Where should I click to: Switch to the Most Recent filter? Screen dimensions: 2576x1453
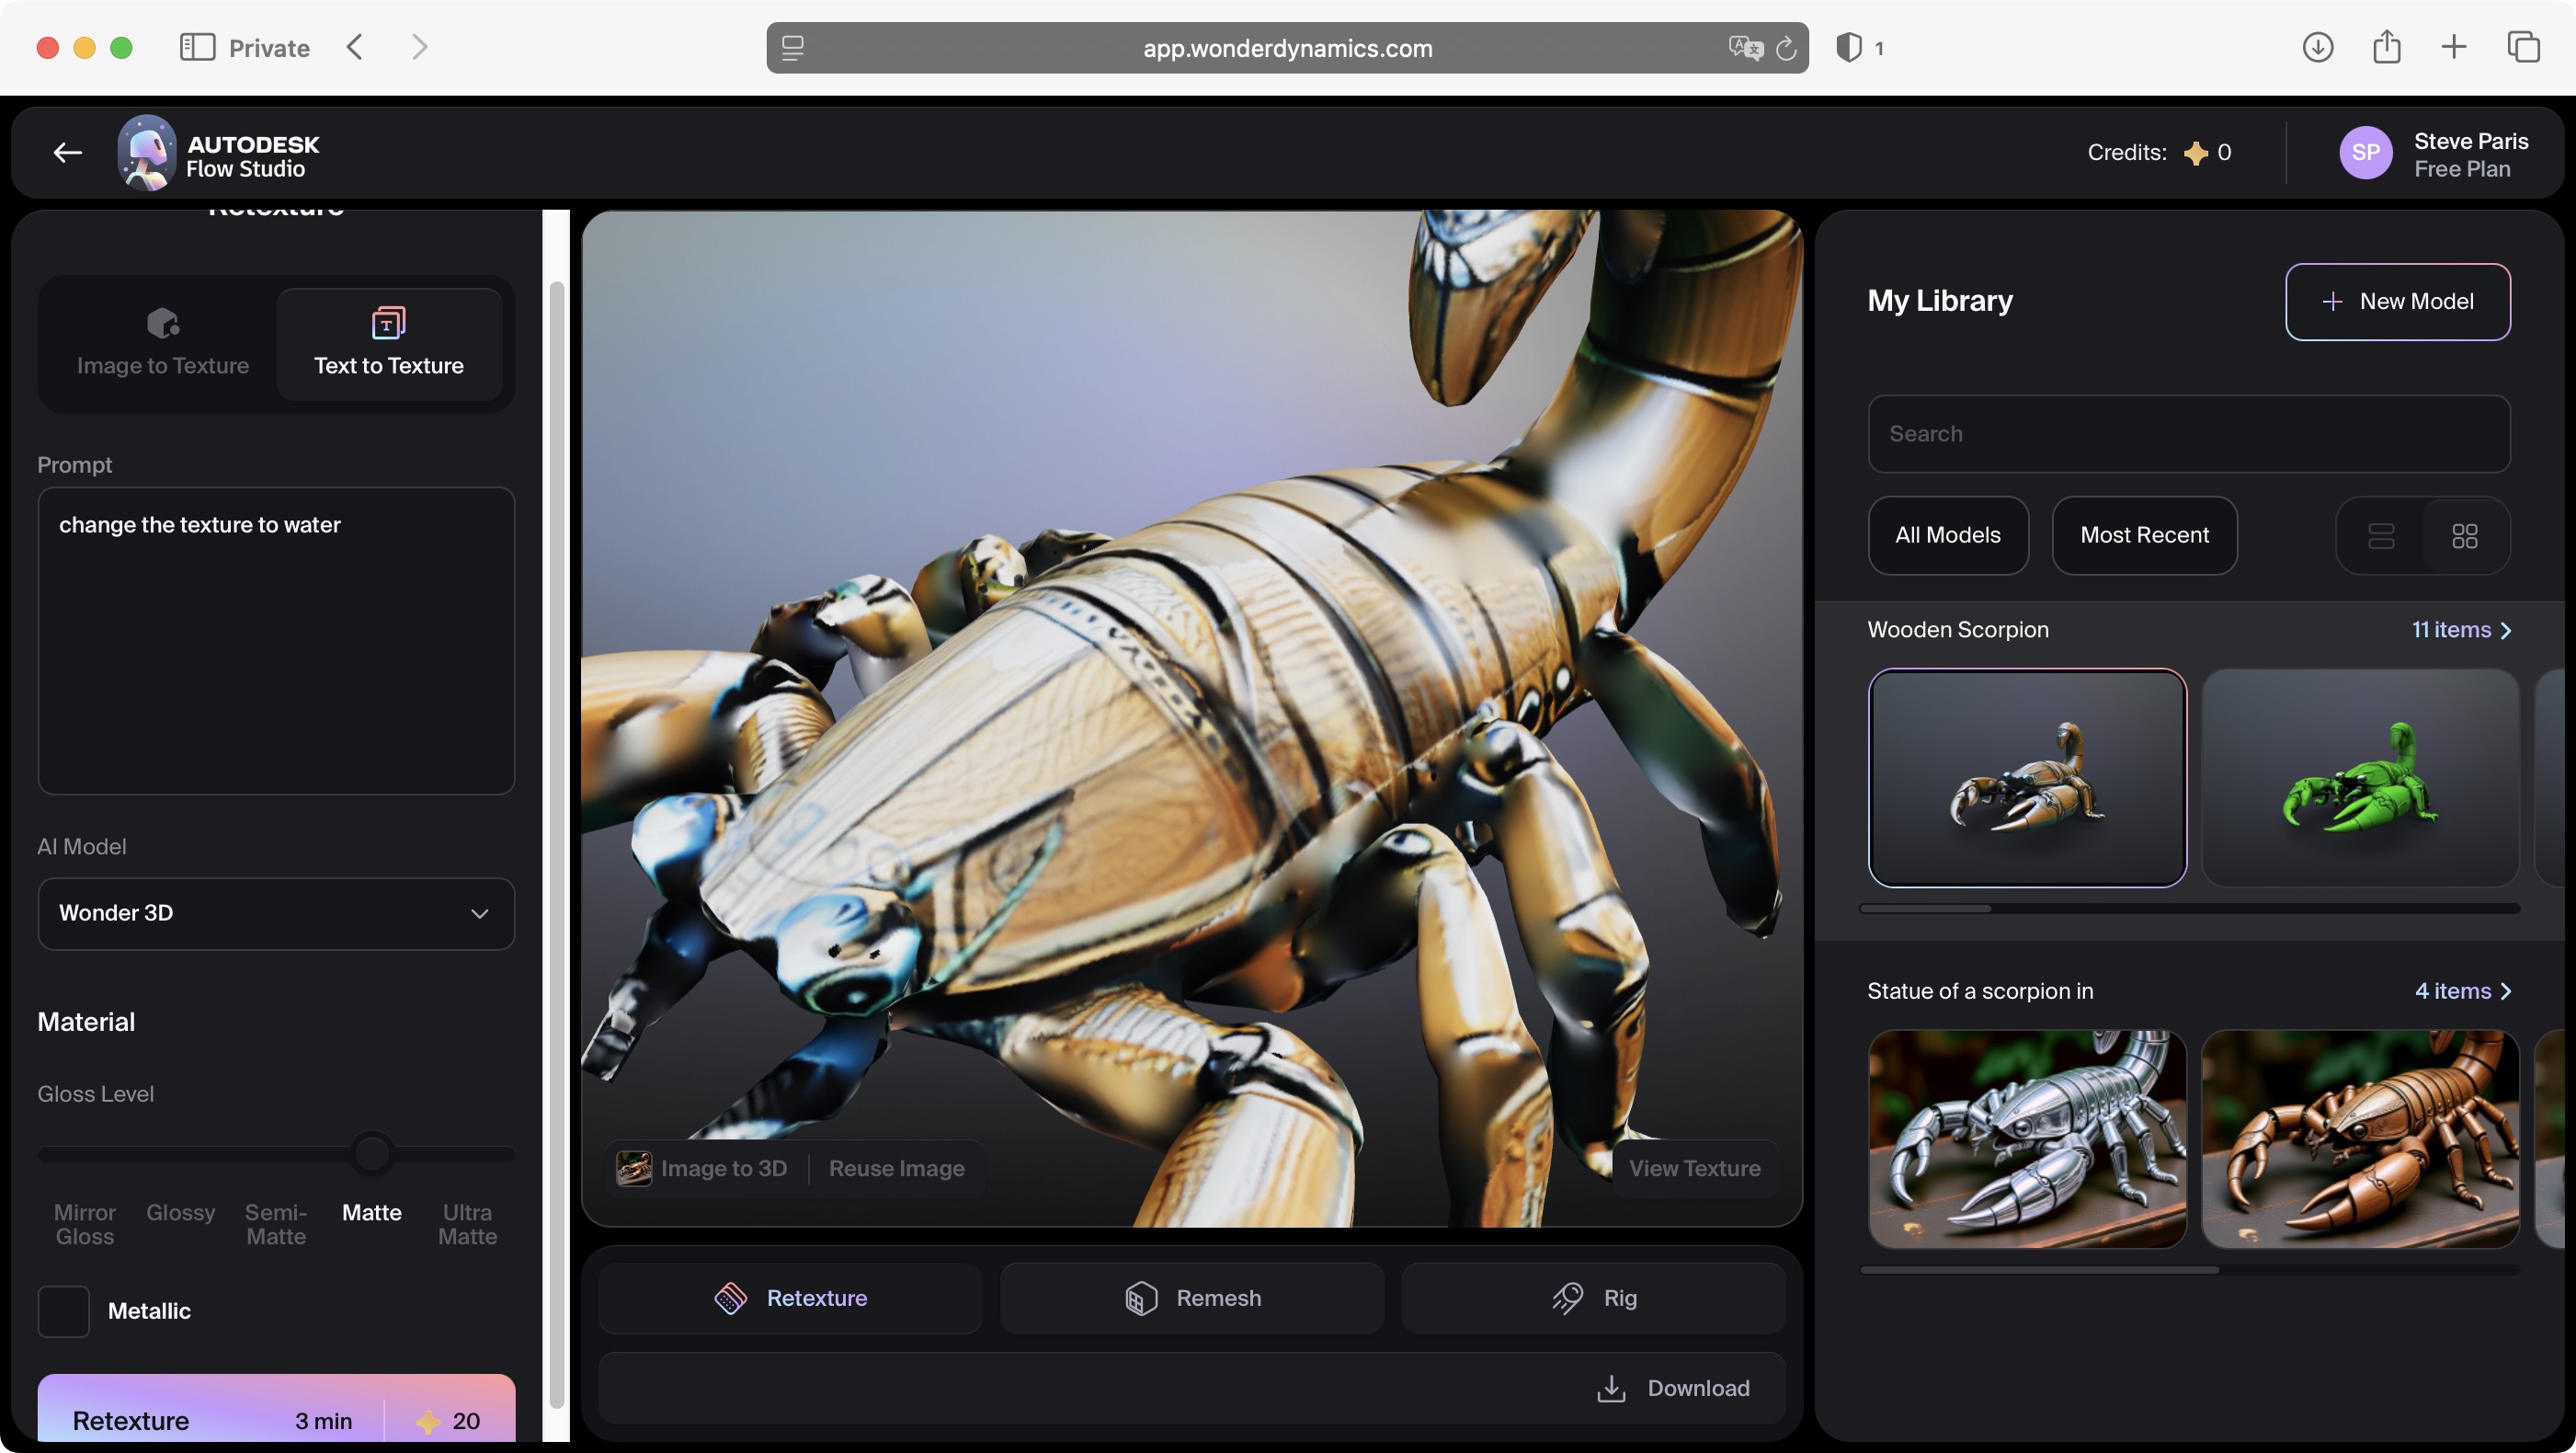[2145, 536]
